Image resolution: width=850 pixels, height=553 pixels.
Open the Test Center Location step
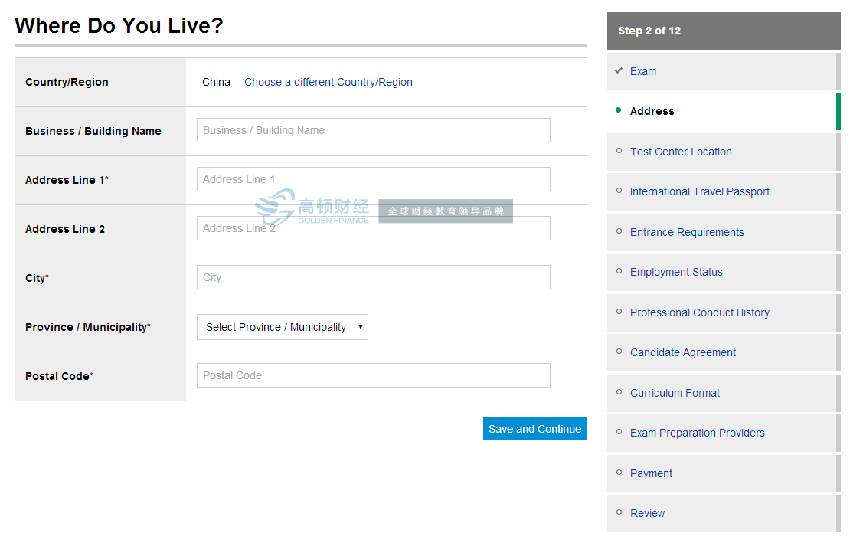680,152
